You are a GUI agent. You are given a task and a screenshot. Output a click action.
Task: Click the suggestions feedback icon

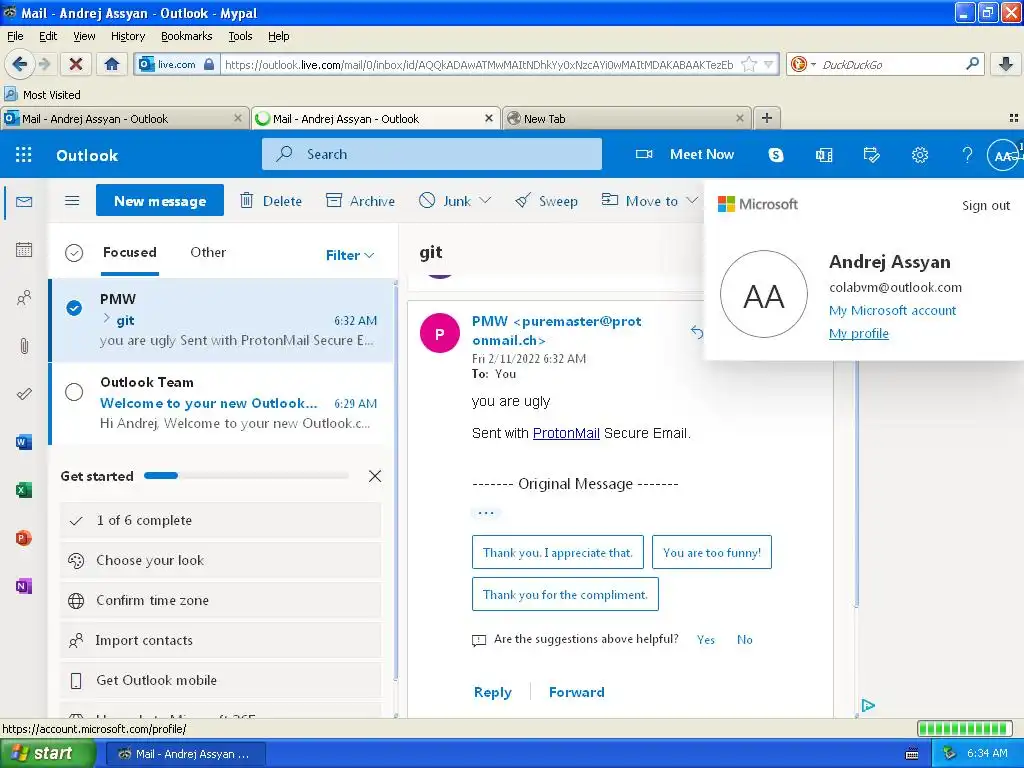point(479,640)
